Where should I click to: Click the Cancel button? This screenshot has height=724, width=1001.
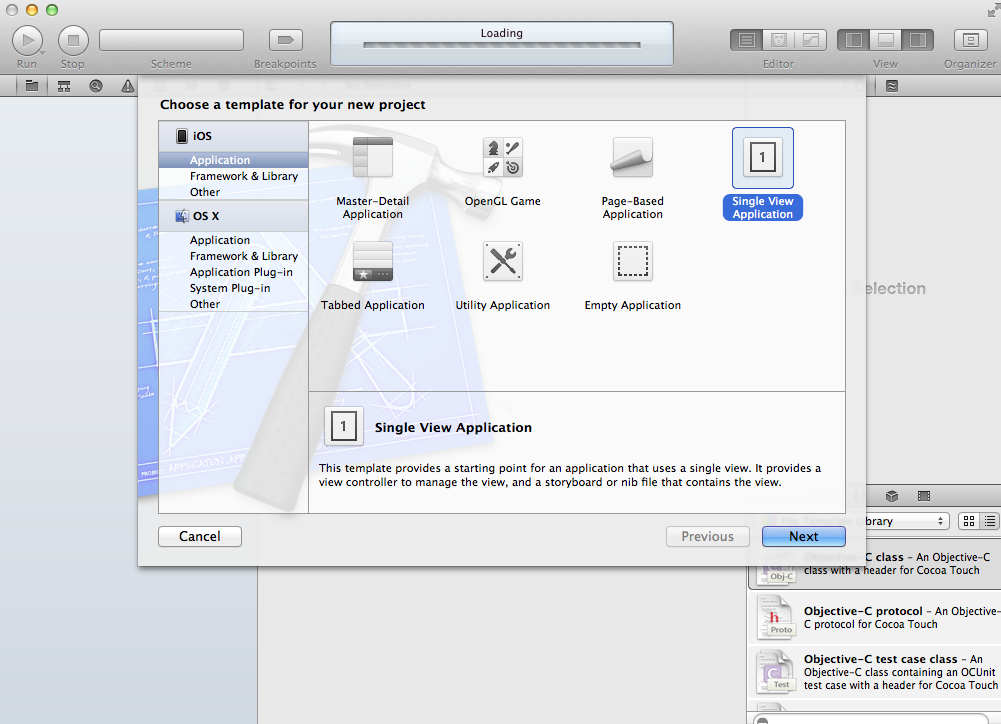click(200, 536)
